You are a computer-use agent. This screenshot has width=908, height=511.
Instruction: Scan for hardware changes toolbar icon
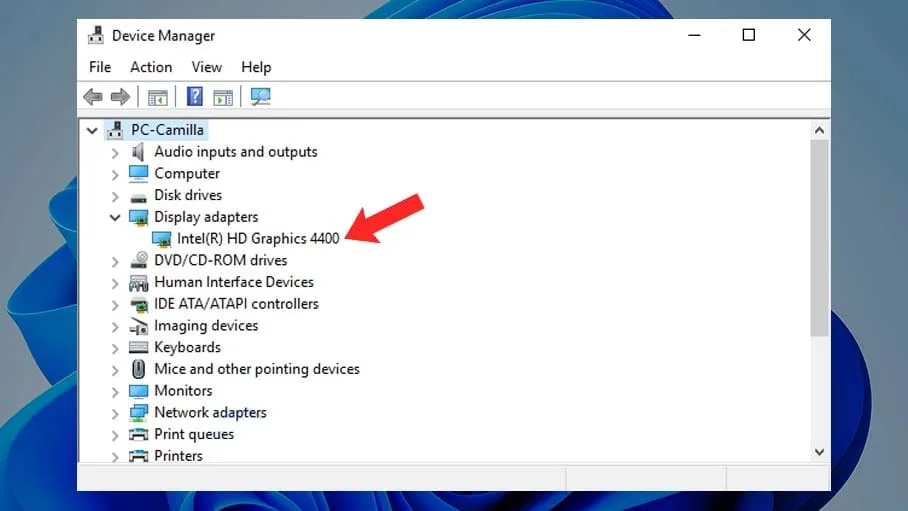261,96
